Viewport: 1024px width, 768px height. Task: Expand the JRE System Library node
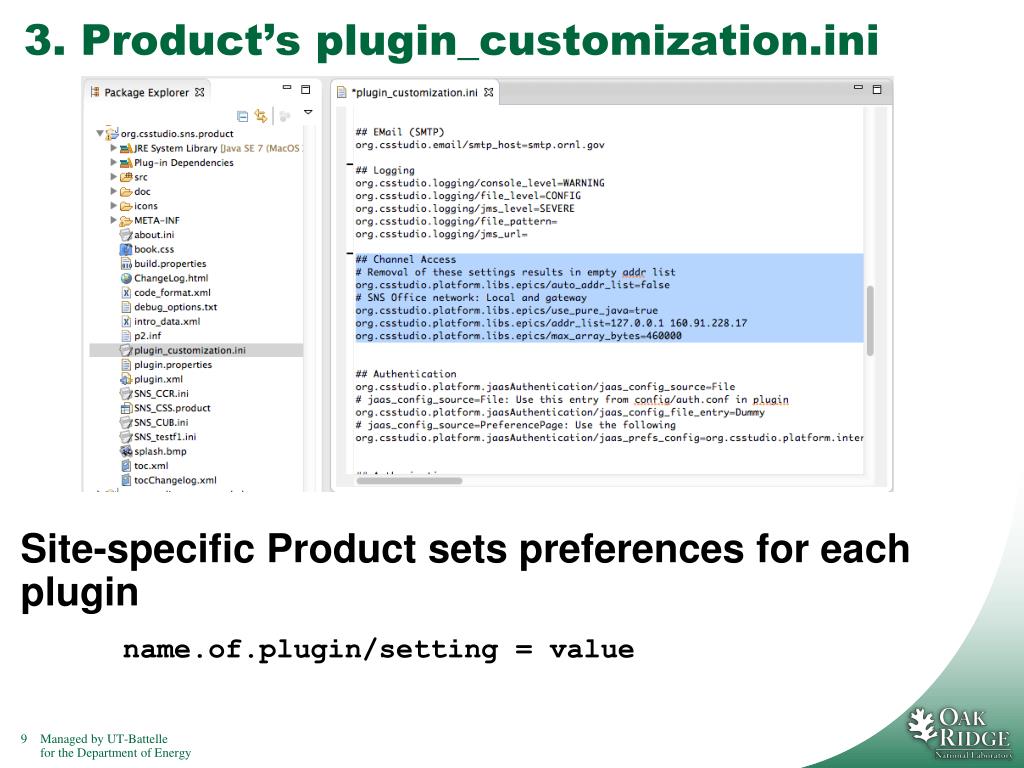pos(114,148)
